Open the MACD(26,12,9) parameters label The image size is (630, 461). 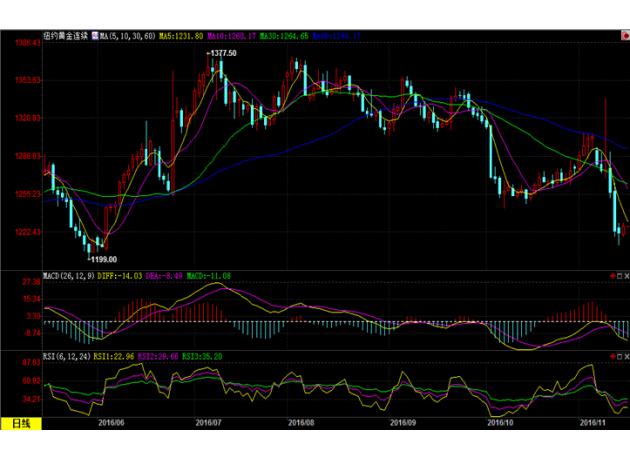pos(69,274)
